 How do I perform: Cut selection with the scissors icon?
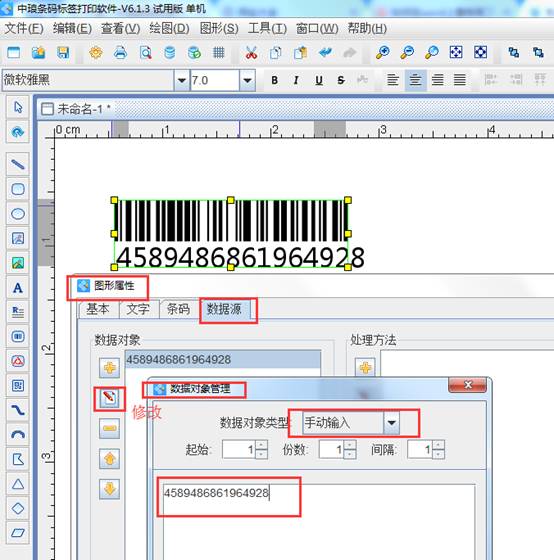[251, 53]
